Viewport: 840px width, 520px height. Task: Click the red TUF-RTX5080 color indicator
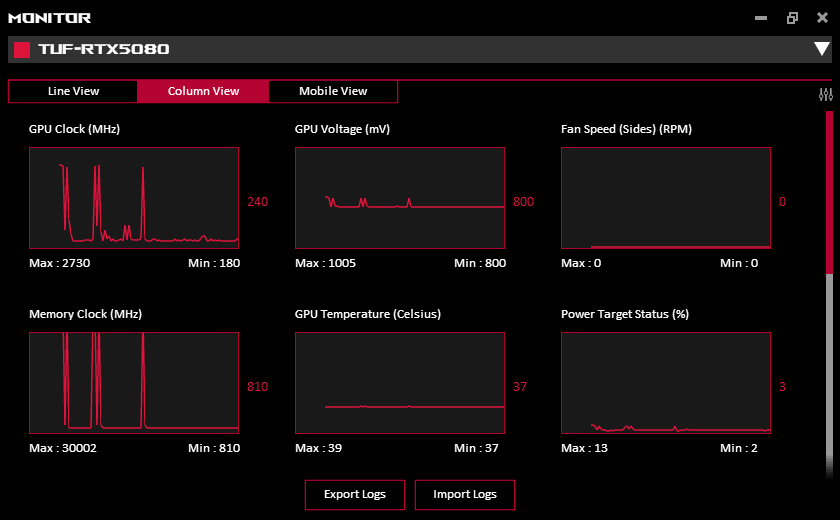pyautogui.click(x=22, y=50)
